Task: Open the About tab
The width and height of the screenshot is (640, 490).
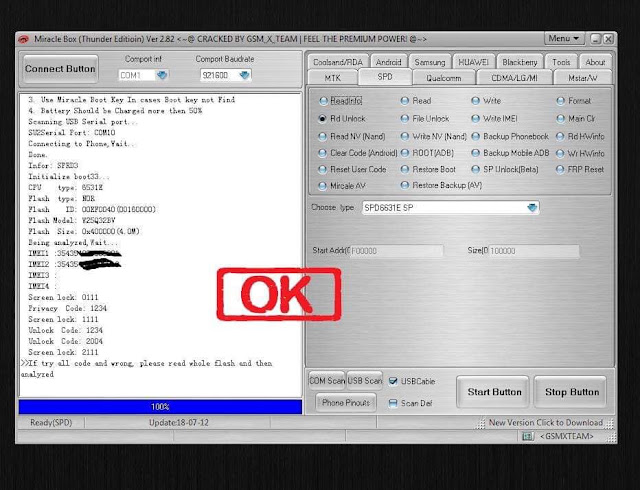Action: [x=596, y=62]
